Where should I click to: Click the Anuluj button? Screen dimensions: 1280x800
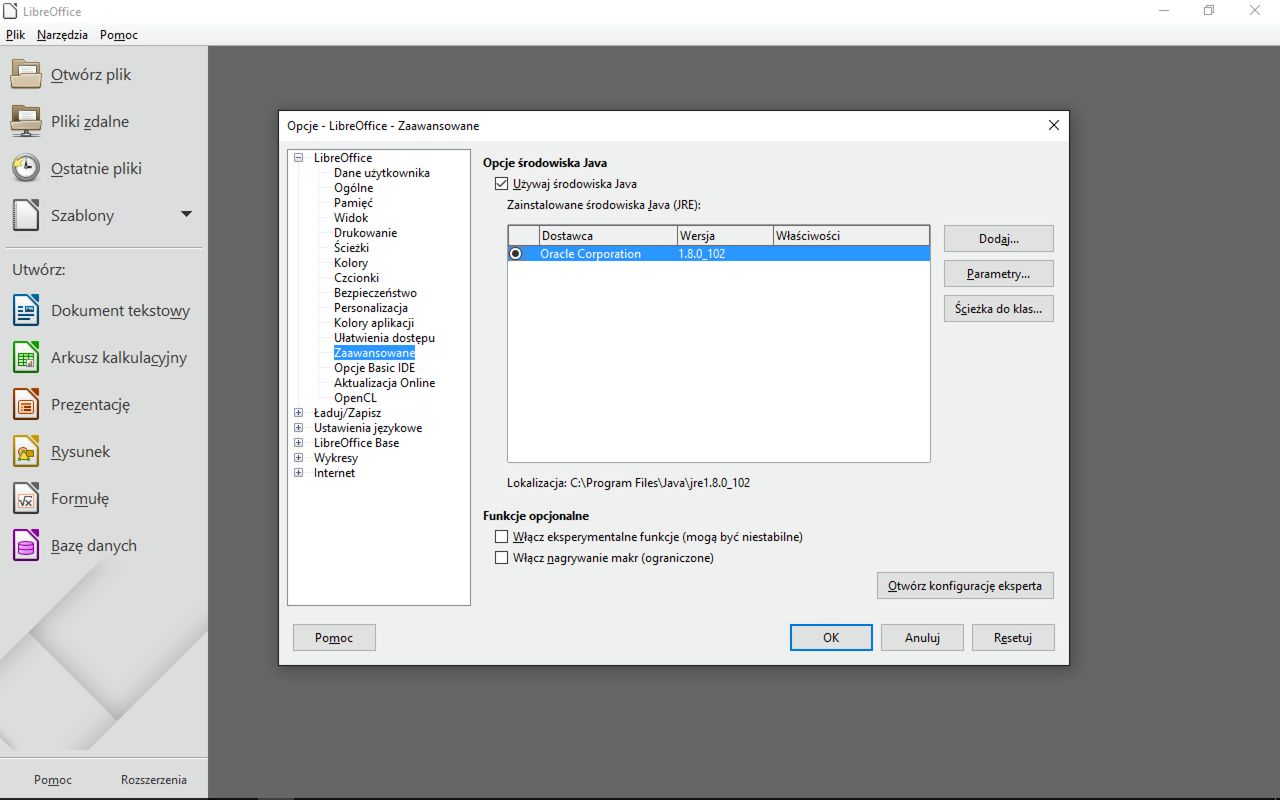coord(923,638)
